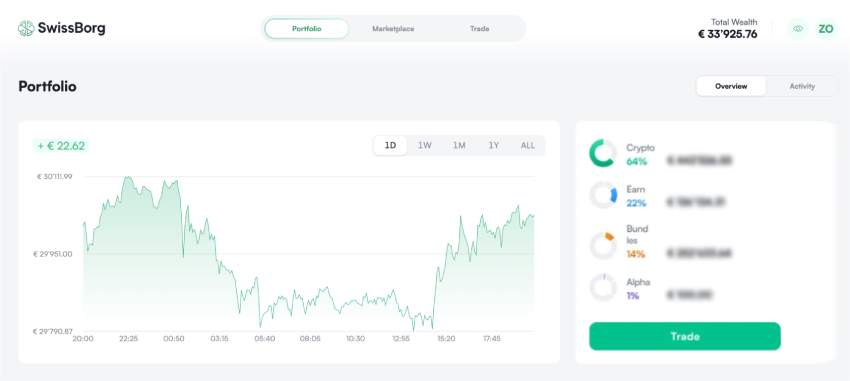Click the Portfolio page heading
Viewport: 850px width, 381px height.
pyautogui.click(x=47, y=86)
